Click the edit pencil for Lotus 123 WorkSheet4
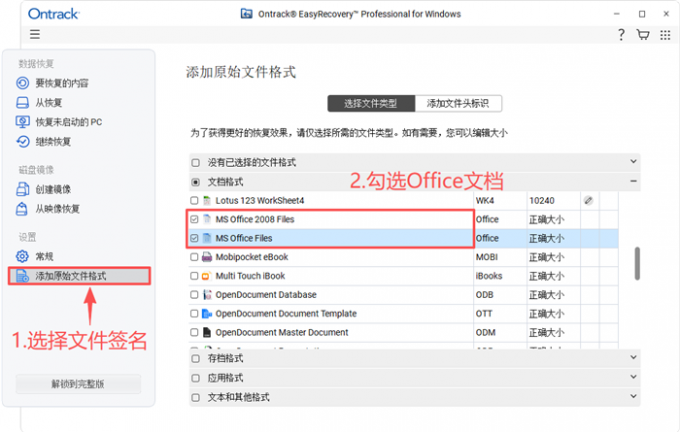This screenshot has width=680, height=432. pyautogui.click(x=588, y=200)
